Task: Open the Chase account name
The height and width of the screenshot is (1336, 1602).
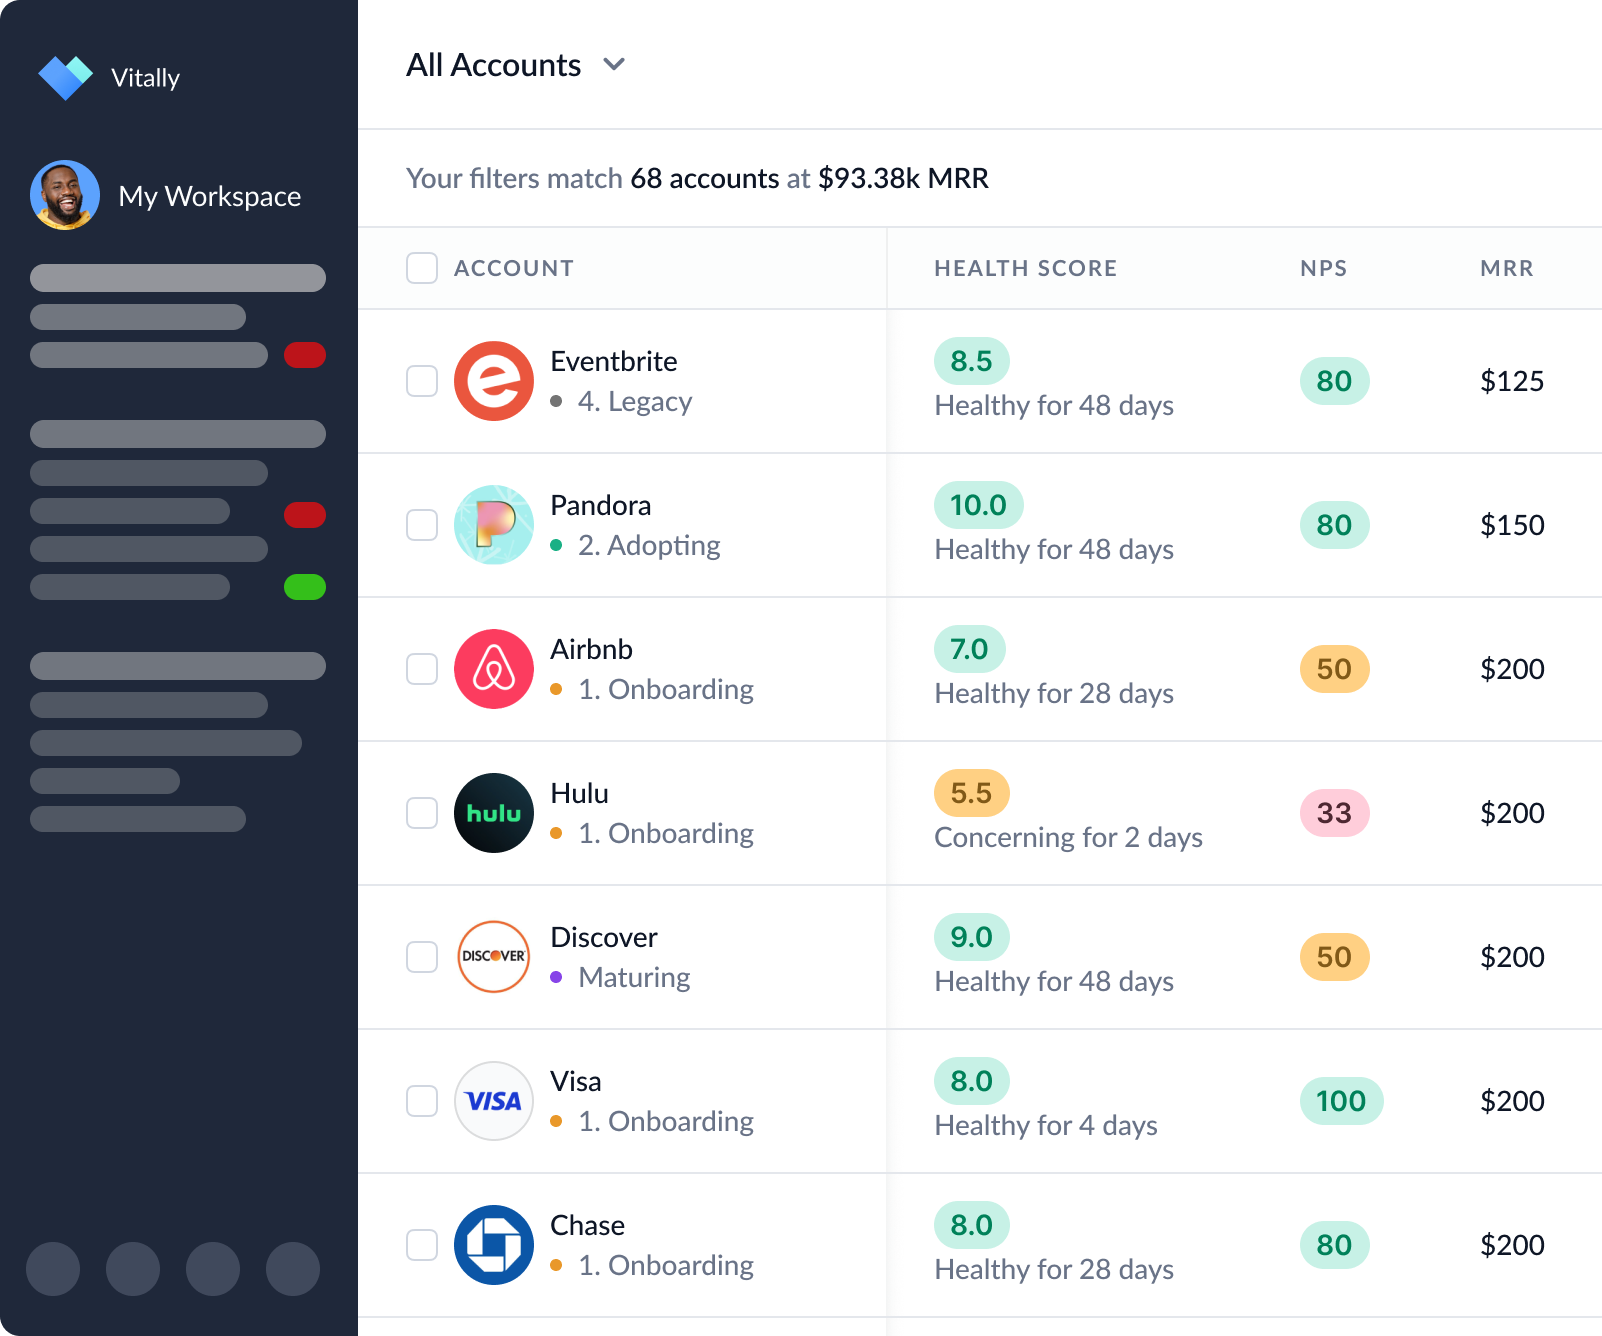Action: (x=587, y=1225)
